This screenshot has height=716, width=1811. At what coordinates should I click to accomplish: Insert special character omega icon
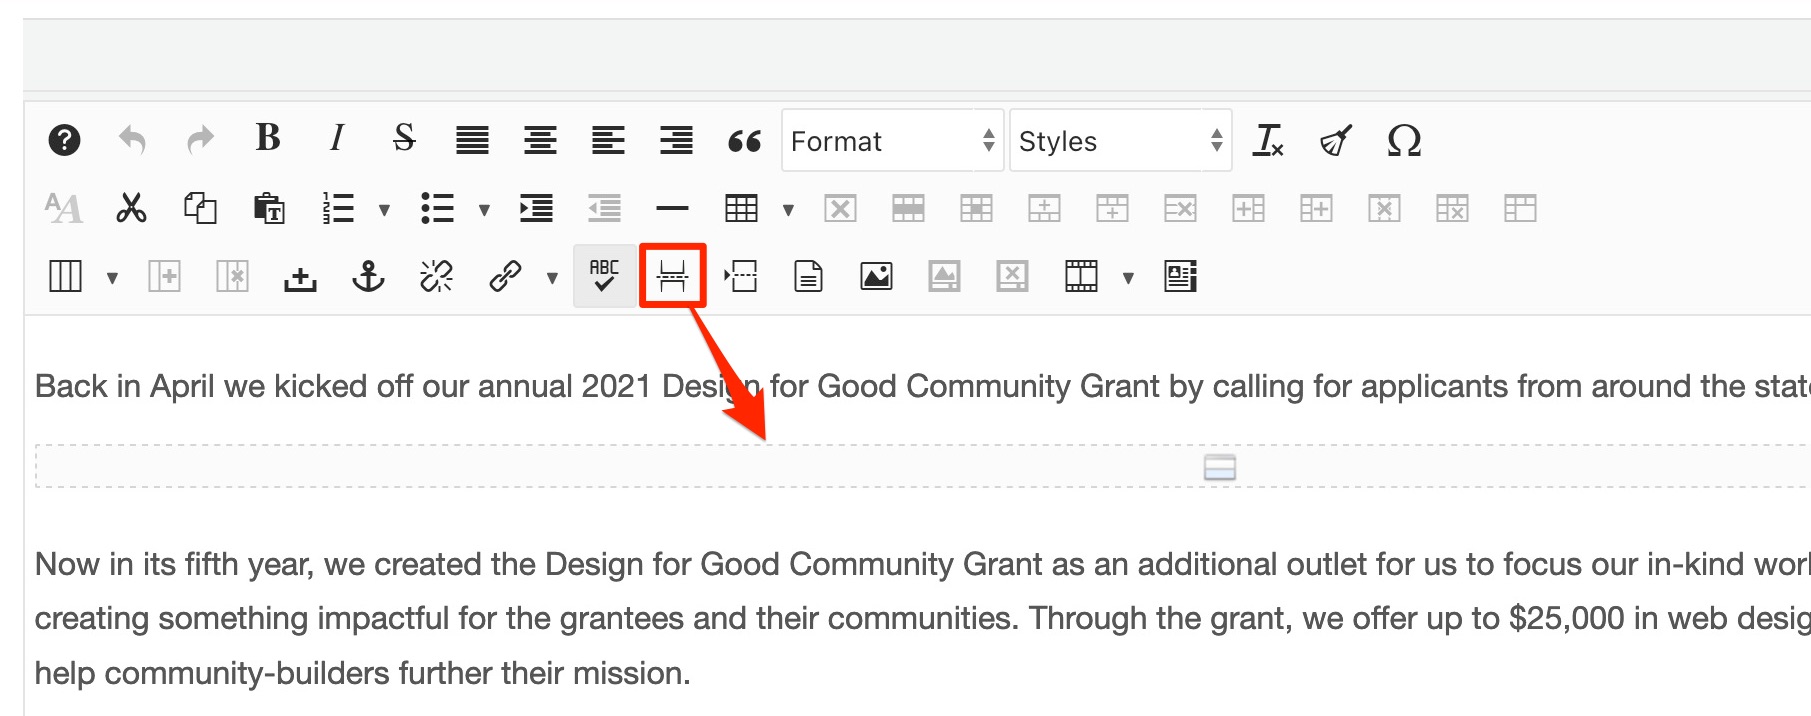1404,141
